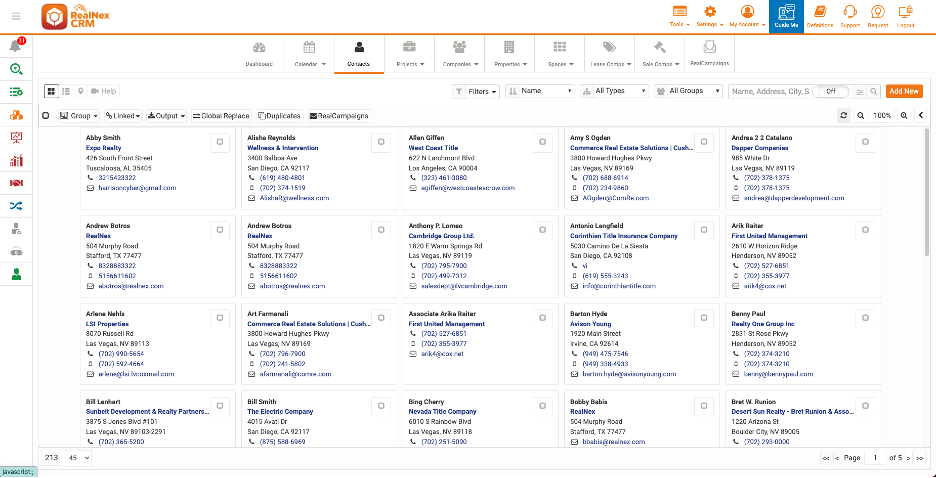The image size is (936, 478).
Task: Open the Companies tab
Action: click(460, 54)
